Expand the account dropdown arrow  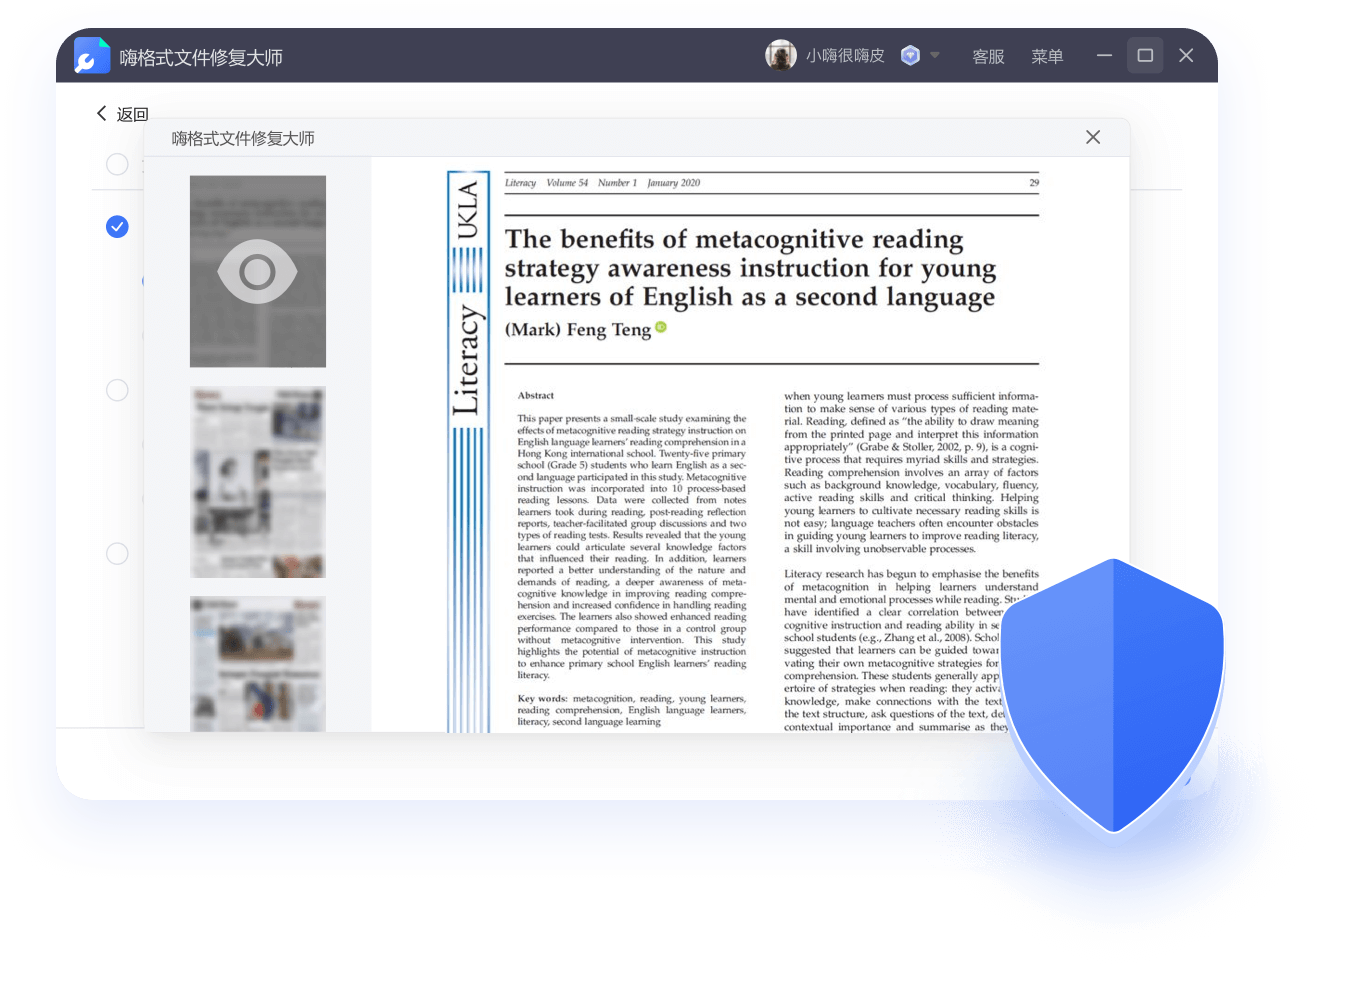click(935, 55)
